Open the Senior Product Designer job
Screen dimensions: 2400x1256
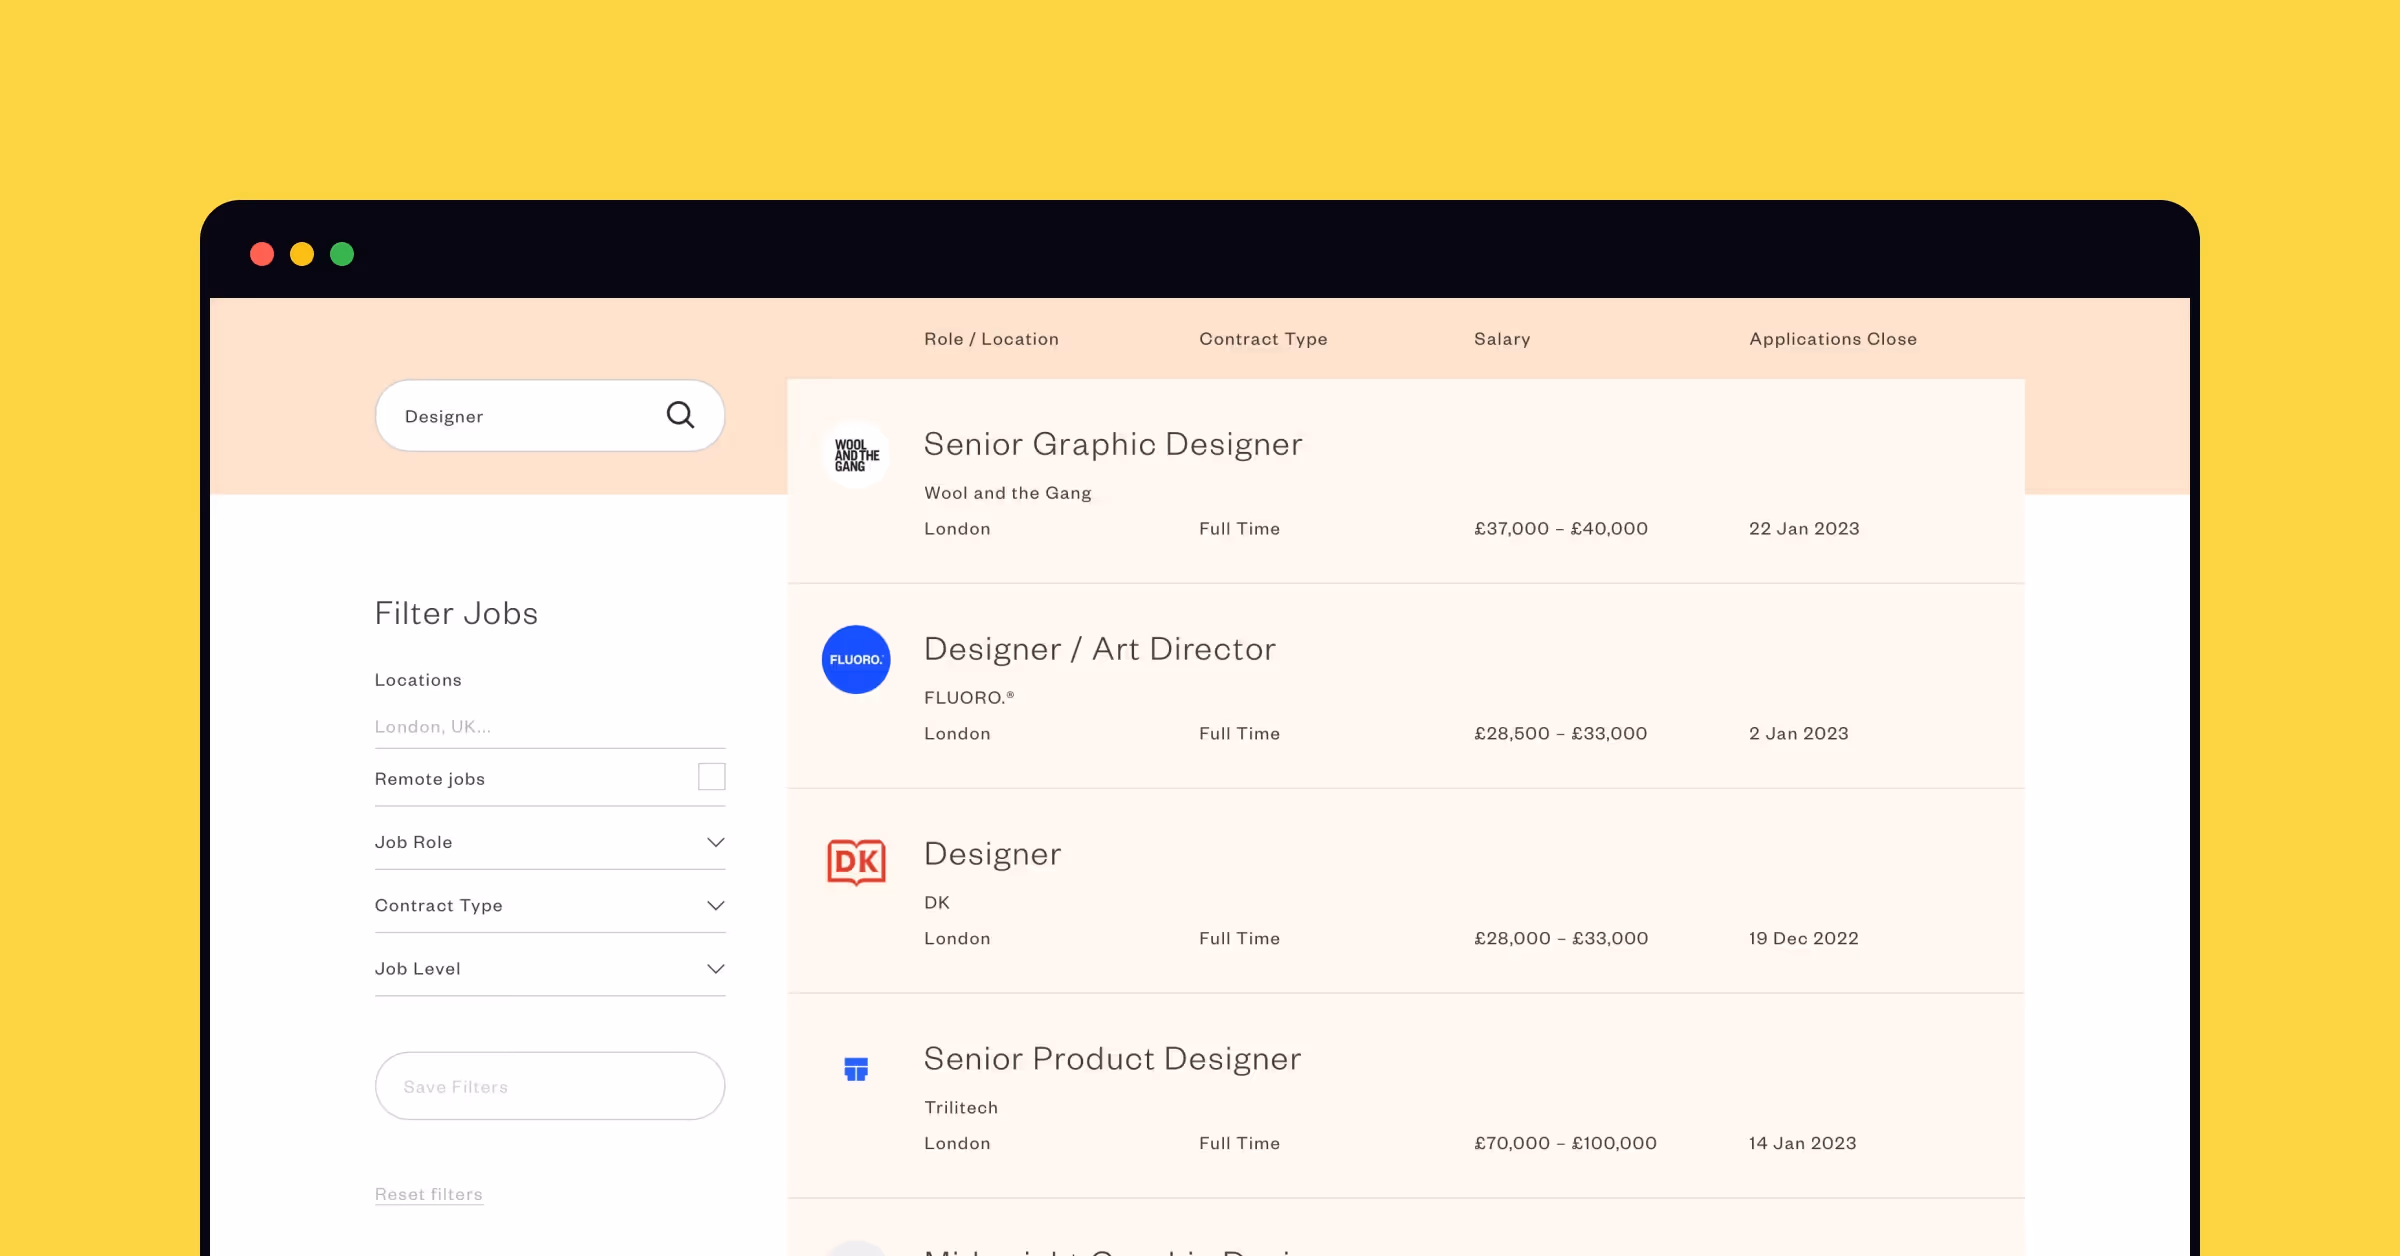pos(1112,1059)
